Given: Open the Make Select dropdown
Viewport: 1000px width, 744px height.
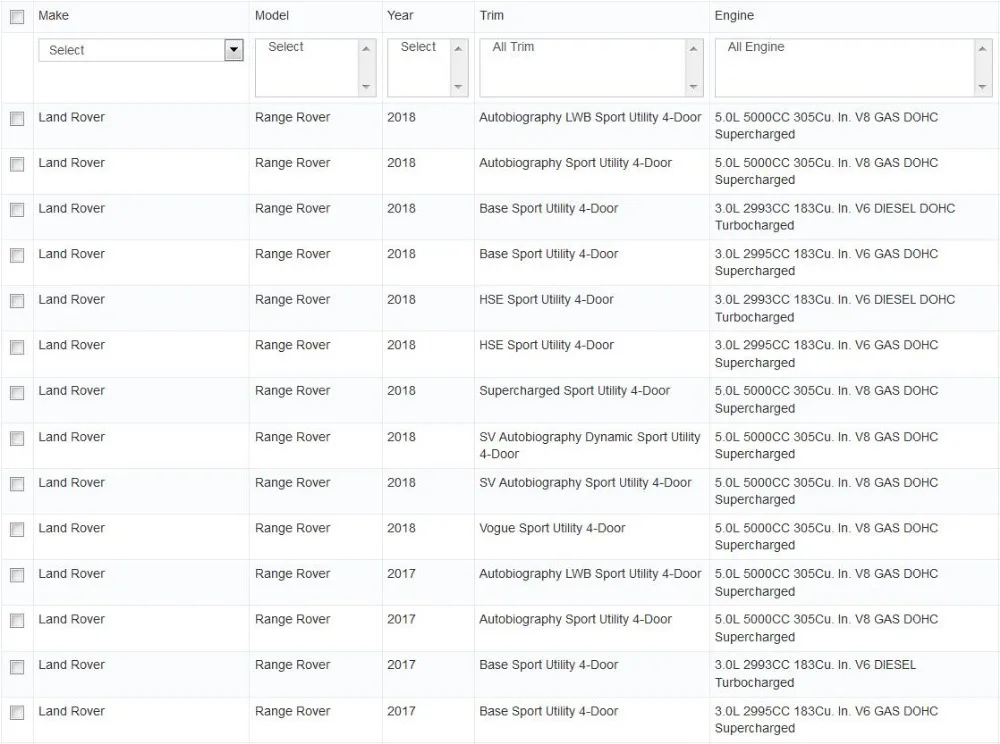Looking at the screenshot, I should pyautogui.click(x=141, y=50).
